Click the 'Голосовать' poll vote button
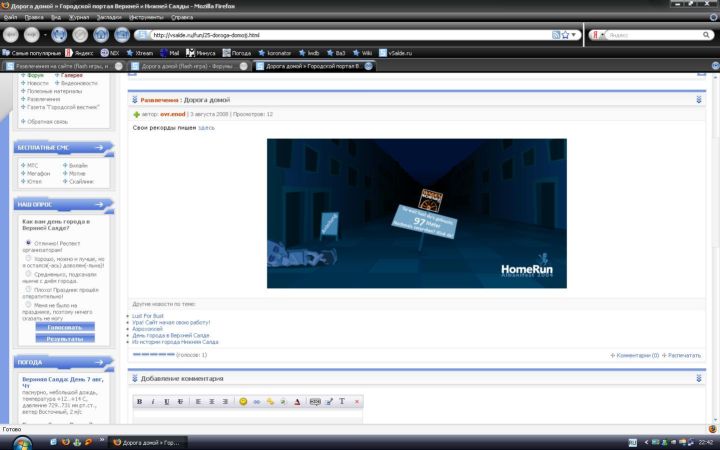 tap(64, 326)
